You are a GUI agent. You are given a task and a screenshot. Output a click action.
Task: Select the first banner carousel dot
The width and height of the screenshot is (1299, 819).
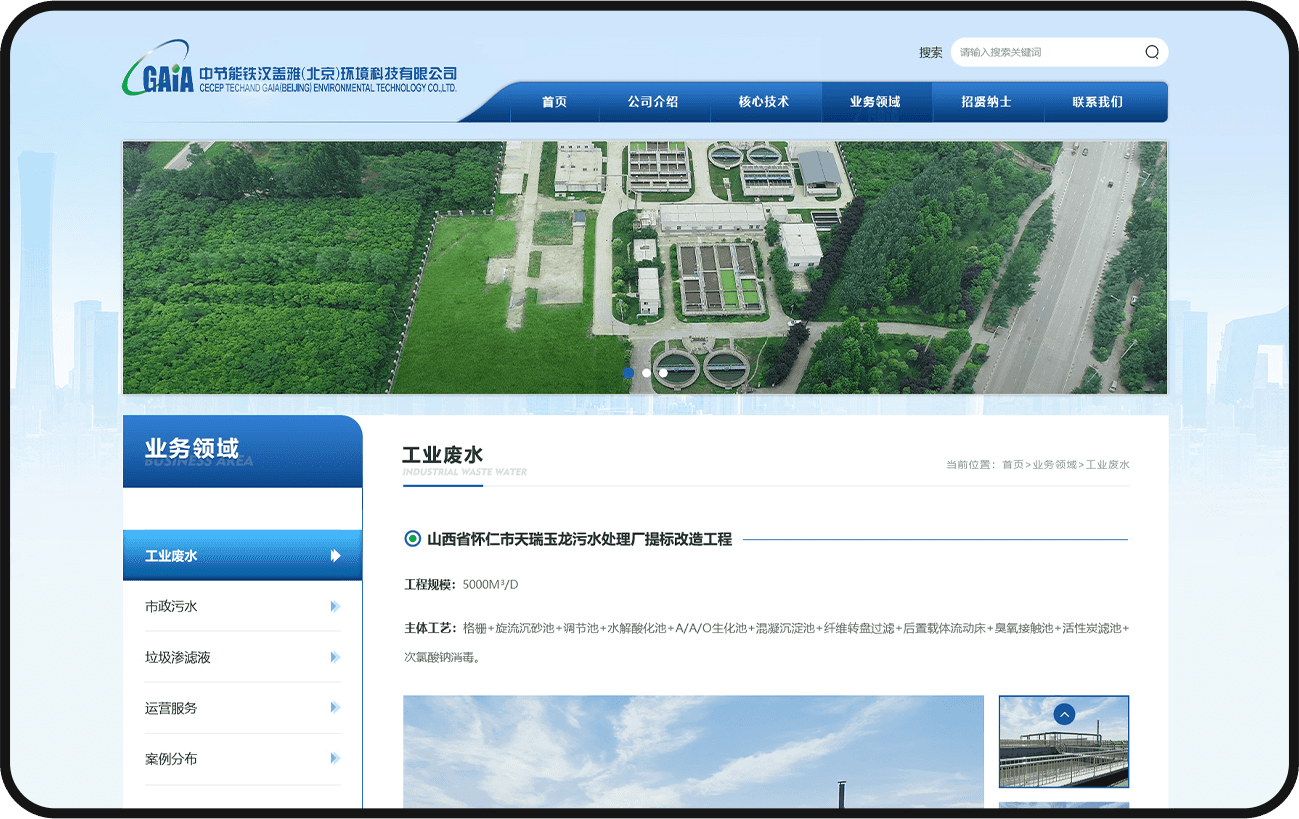click(x=629, y=373)
